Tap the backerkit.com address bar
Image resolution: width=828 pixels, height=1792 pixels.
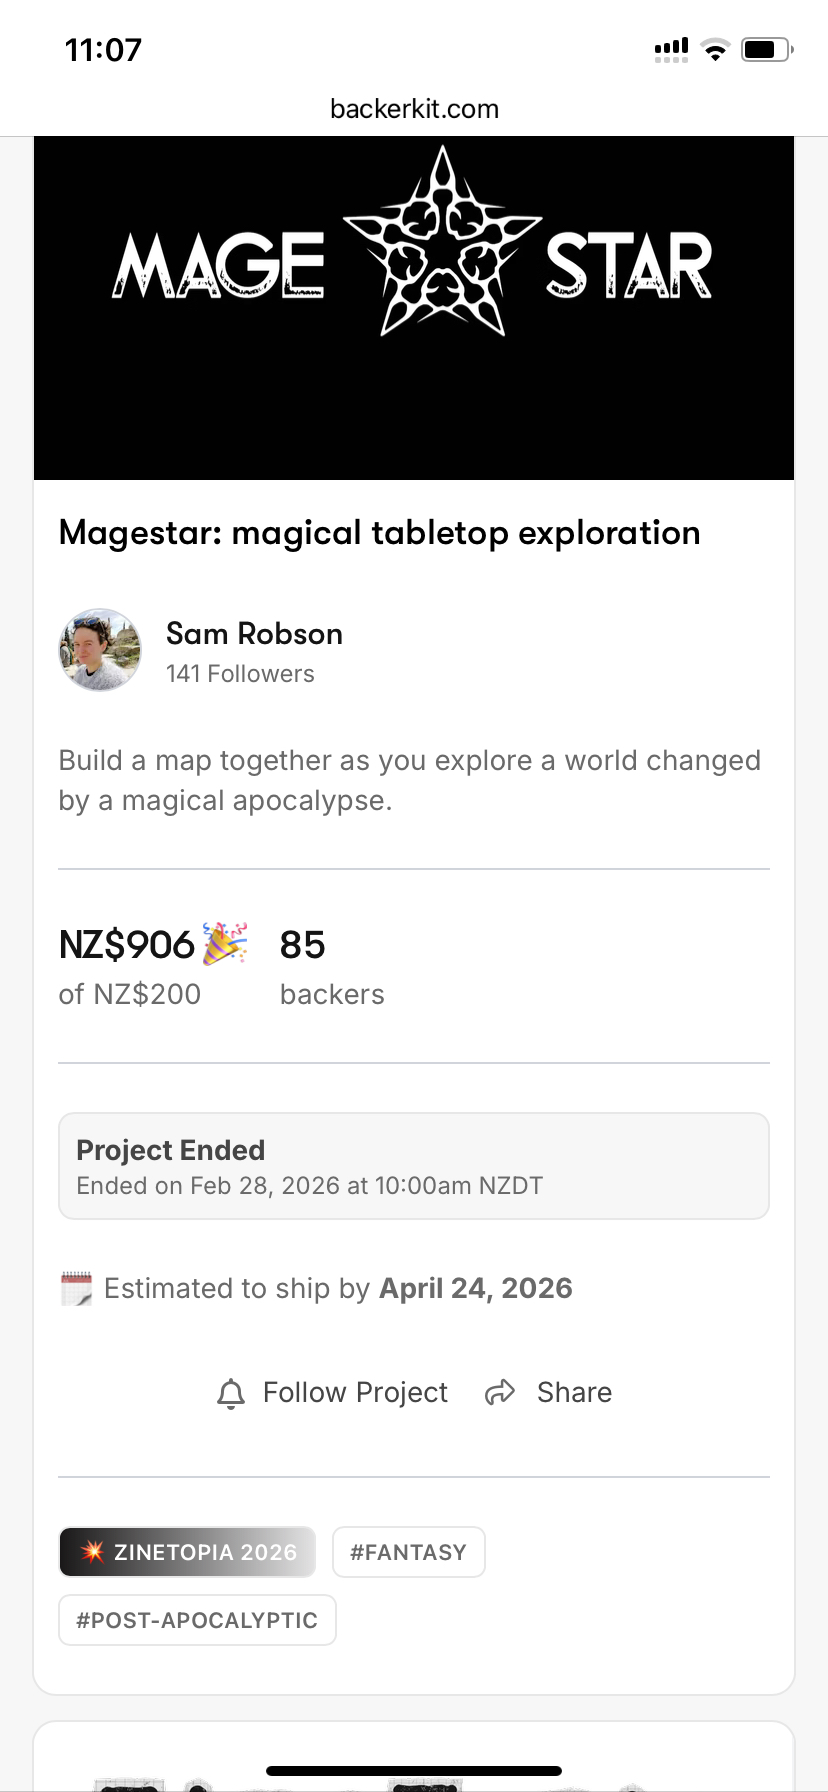414,109
